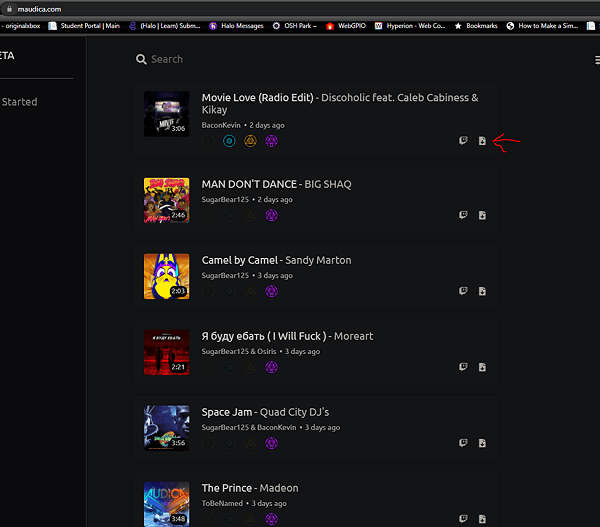Open the Movie Love (Radio Edit) title

[x=258, y=98]
